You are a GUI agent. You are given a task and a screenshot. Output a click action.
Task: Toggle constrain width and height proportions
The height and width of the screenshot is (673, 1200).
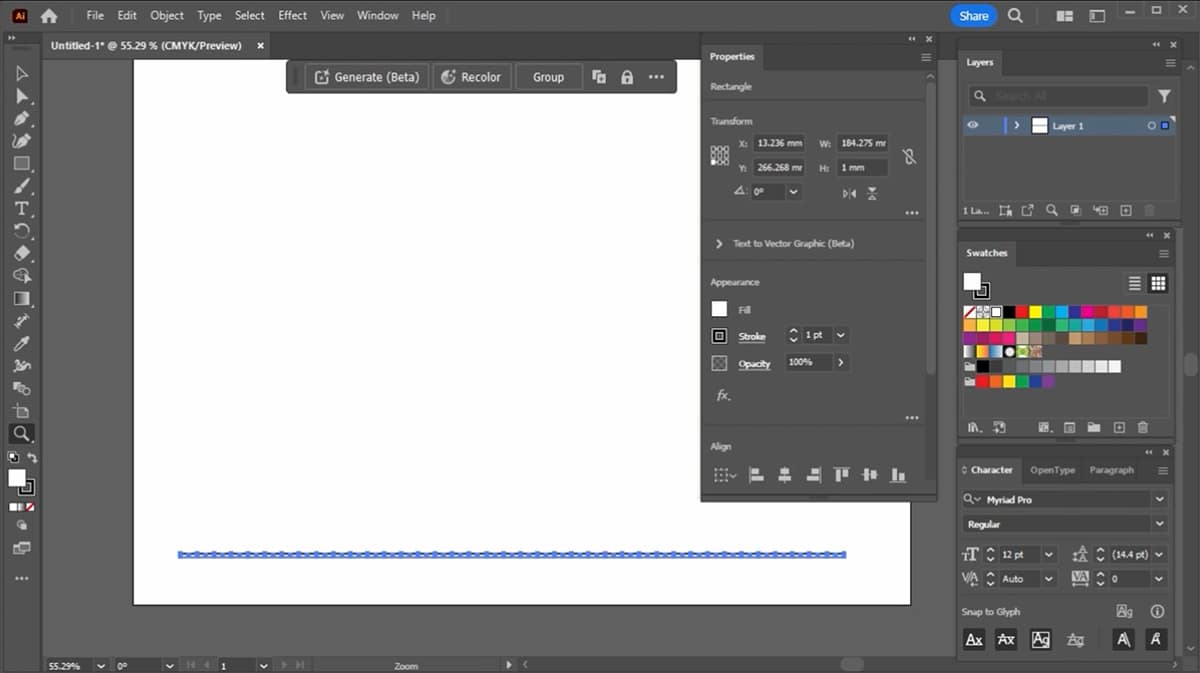908,156
